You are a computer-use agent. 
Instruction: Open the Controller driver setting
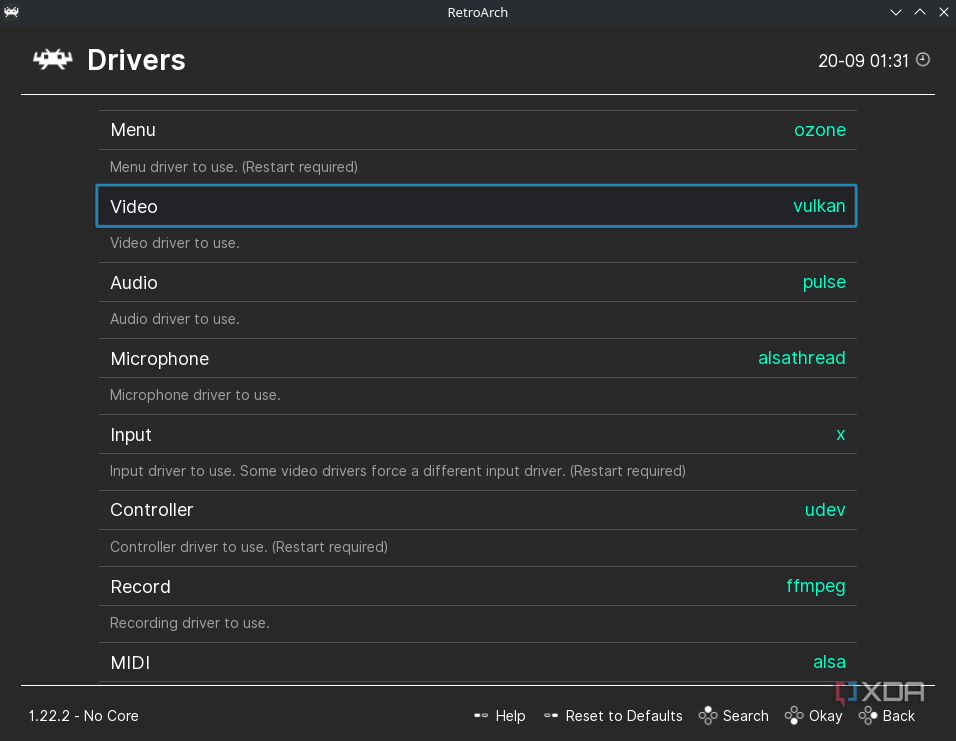[477, 510]
